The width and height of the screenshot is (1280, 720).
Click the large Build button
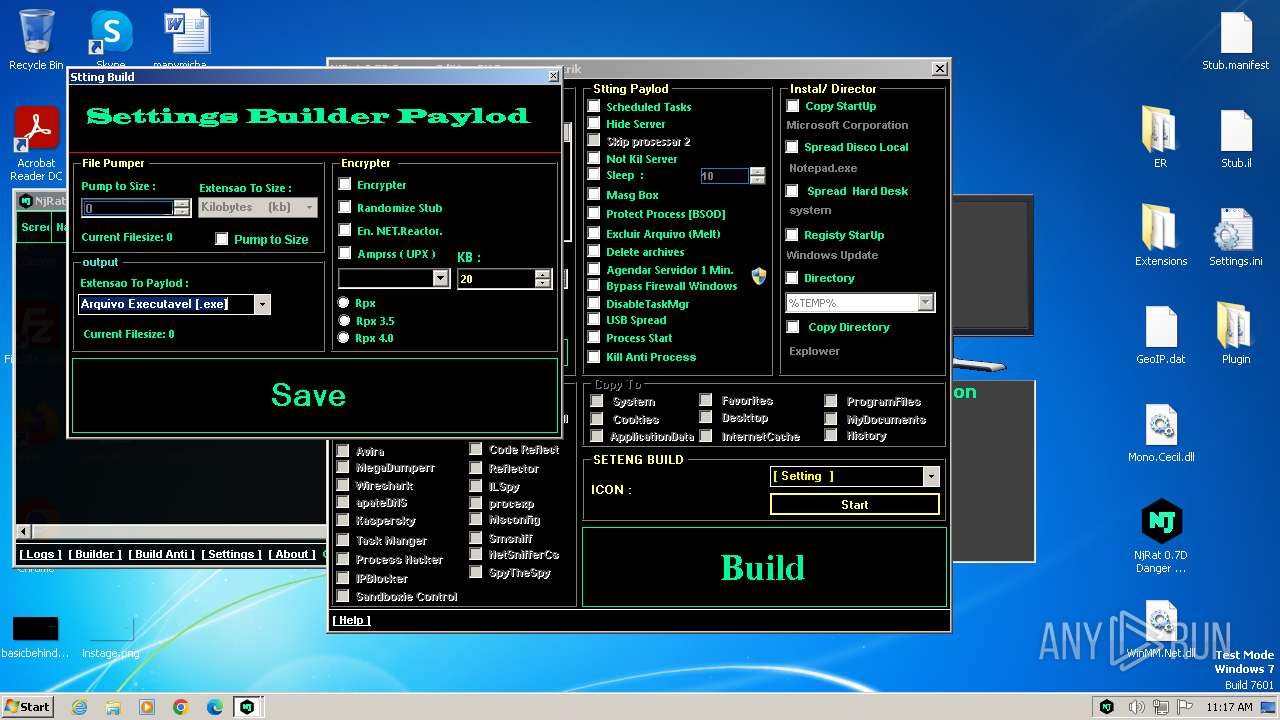[x=764, y=567]
